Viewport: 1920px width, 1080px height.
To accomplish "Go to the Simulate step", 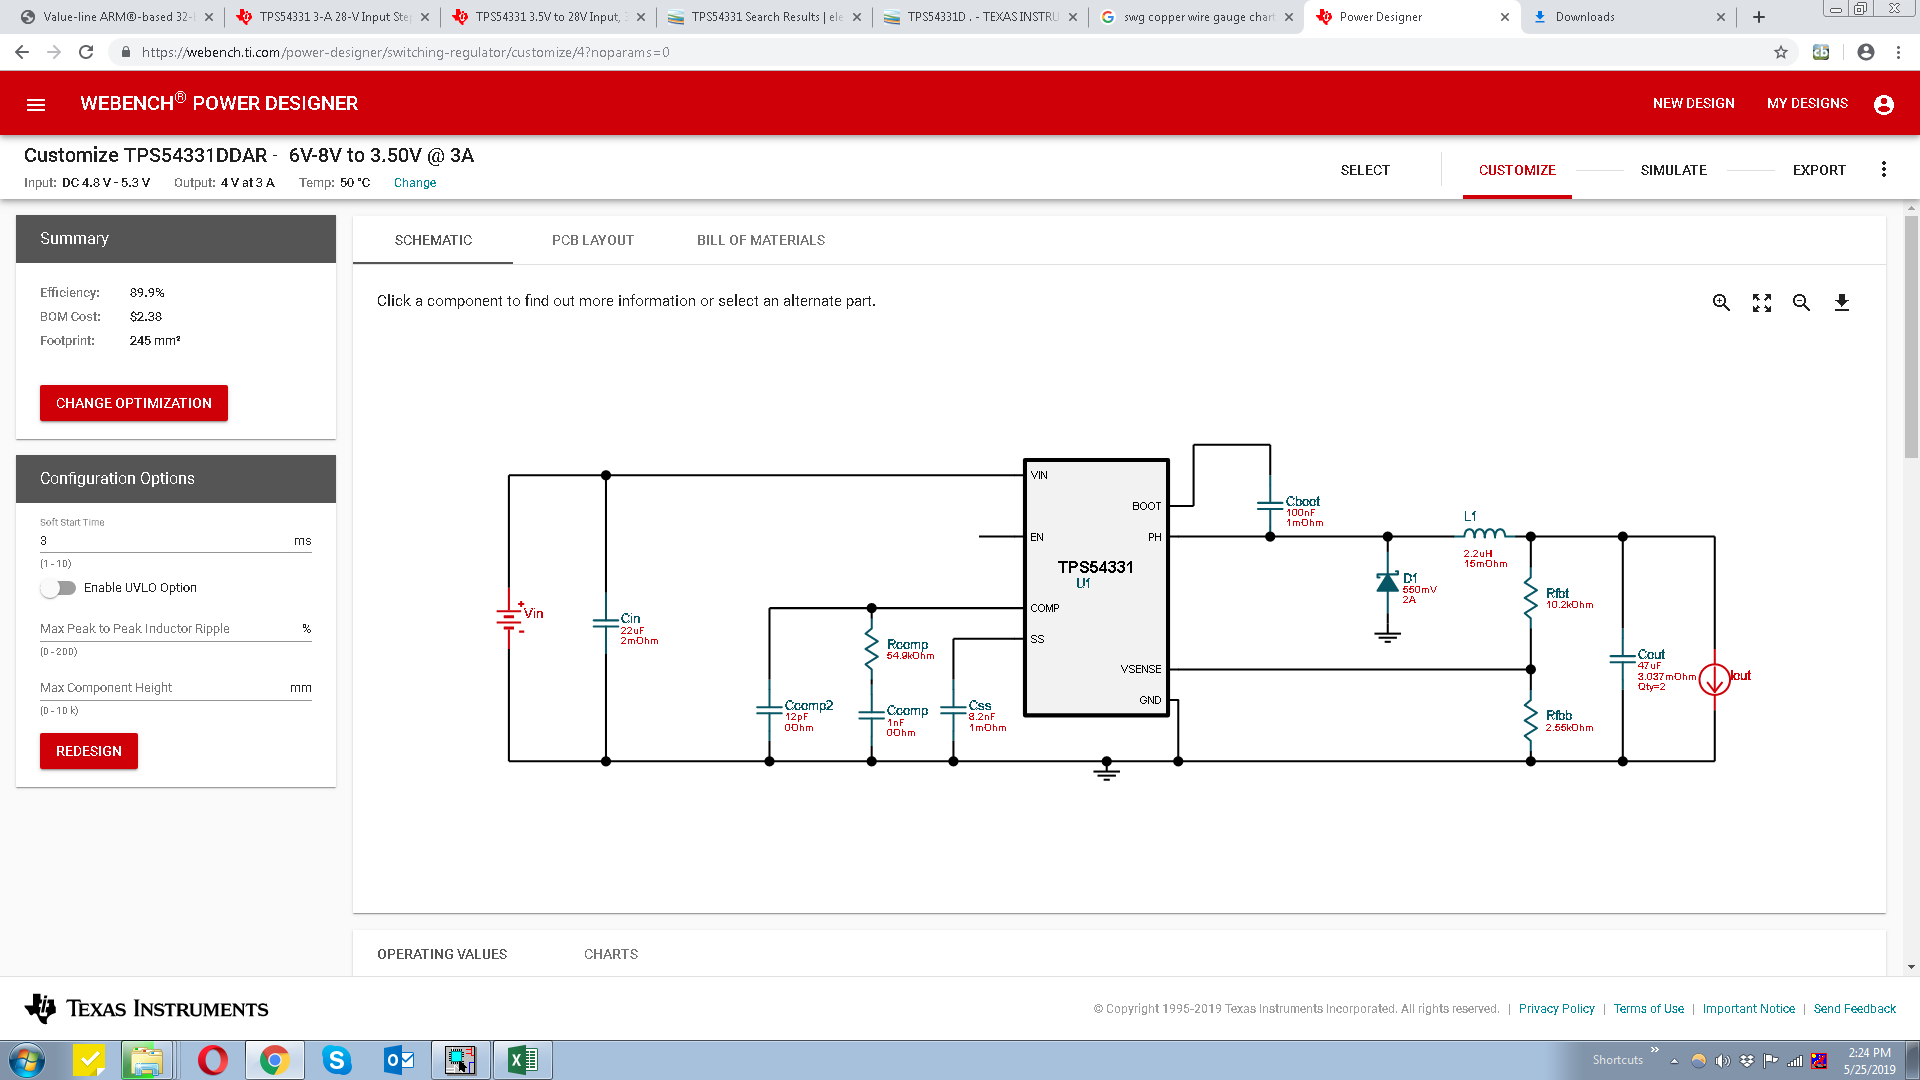I will tap(1674, 170).
